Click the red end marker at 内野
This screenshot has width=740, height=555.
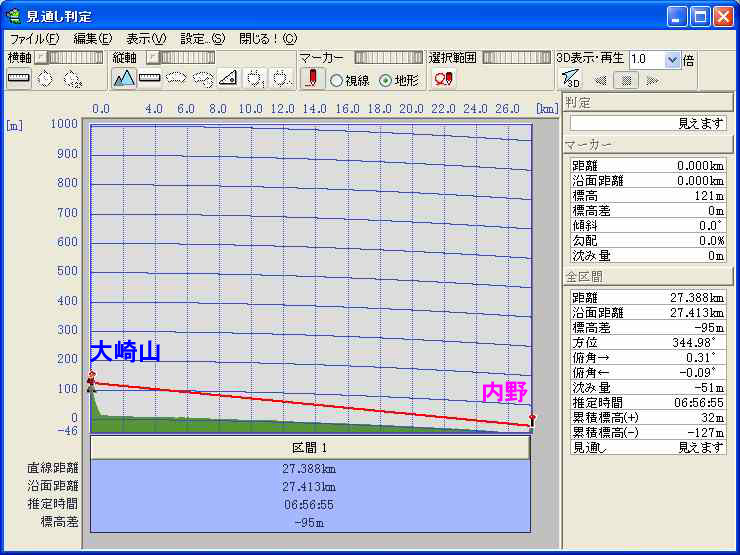pyautogui.click(x=532, y=420)
